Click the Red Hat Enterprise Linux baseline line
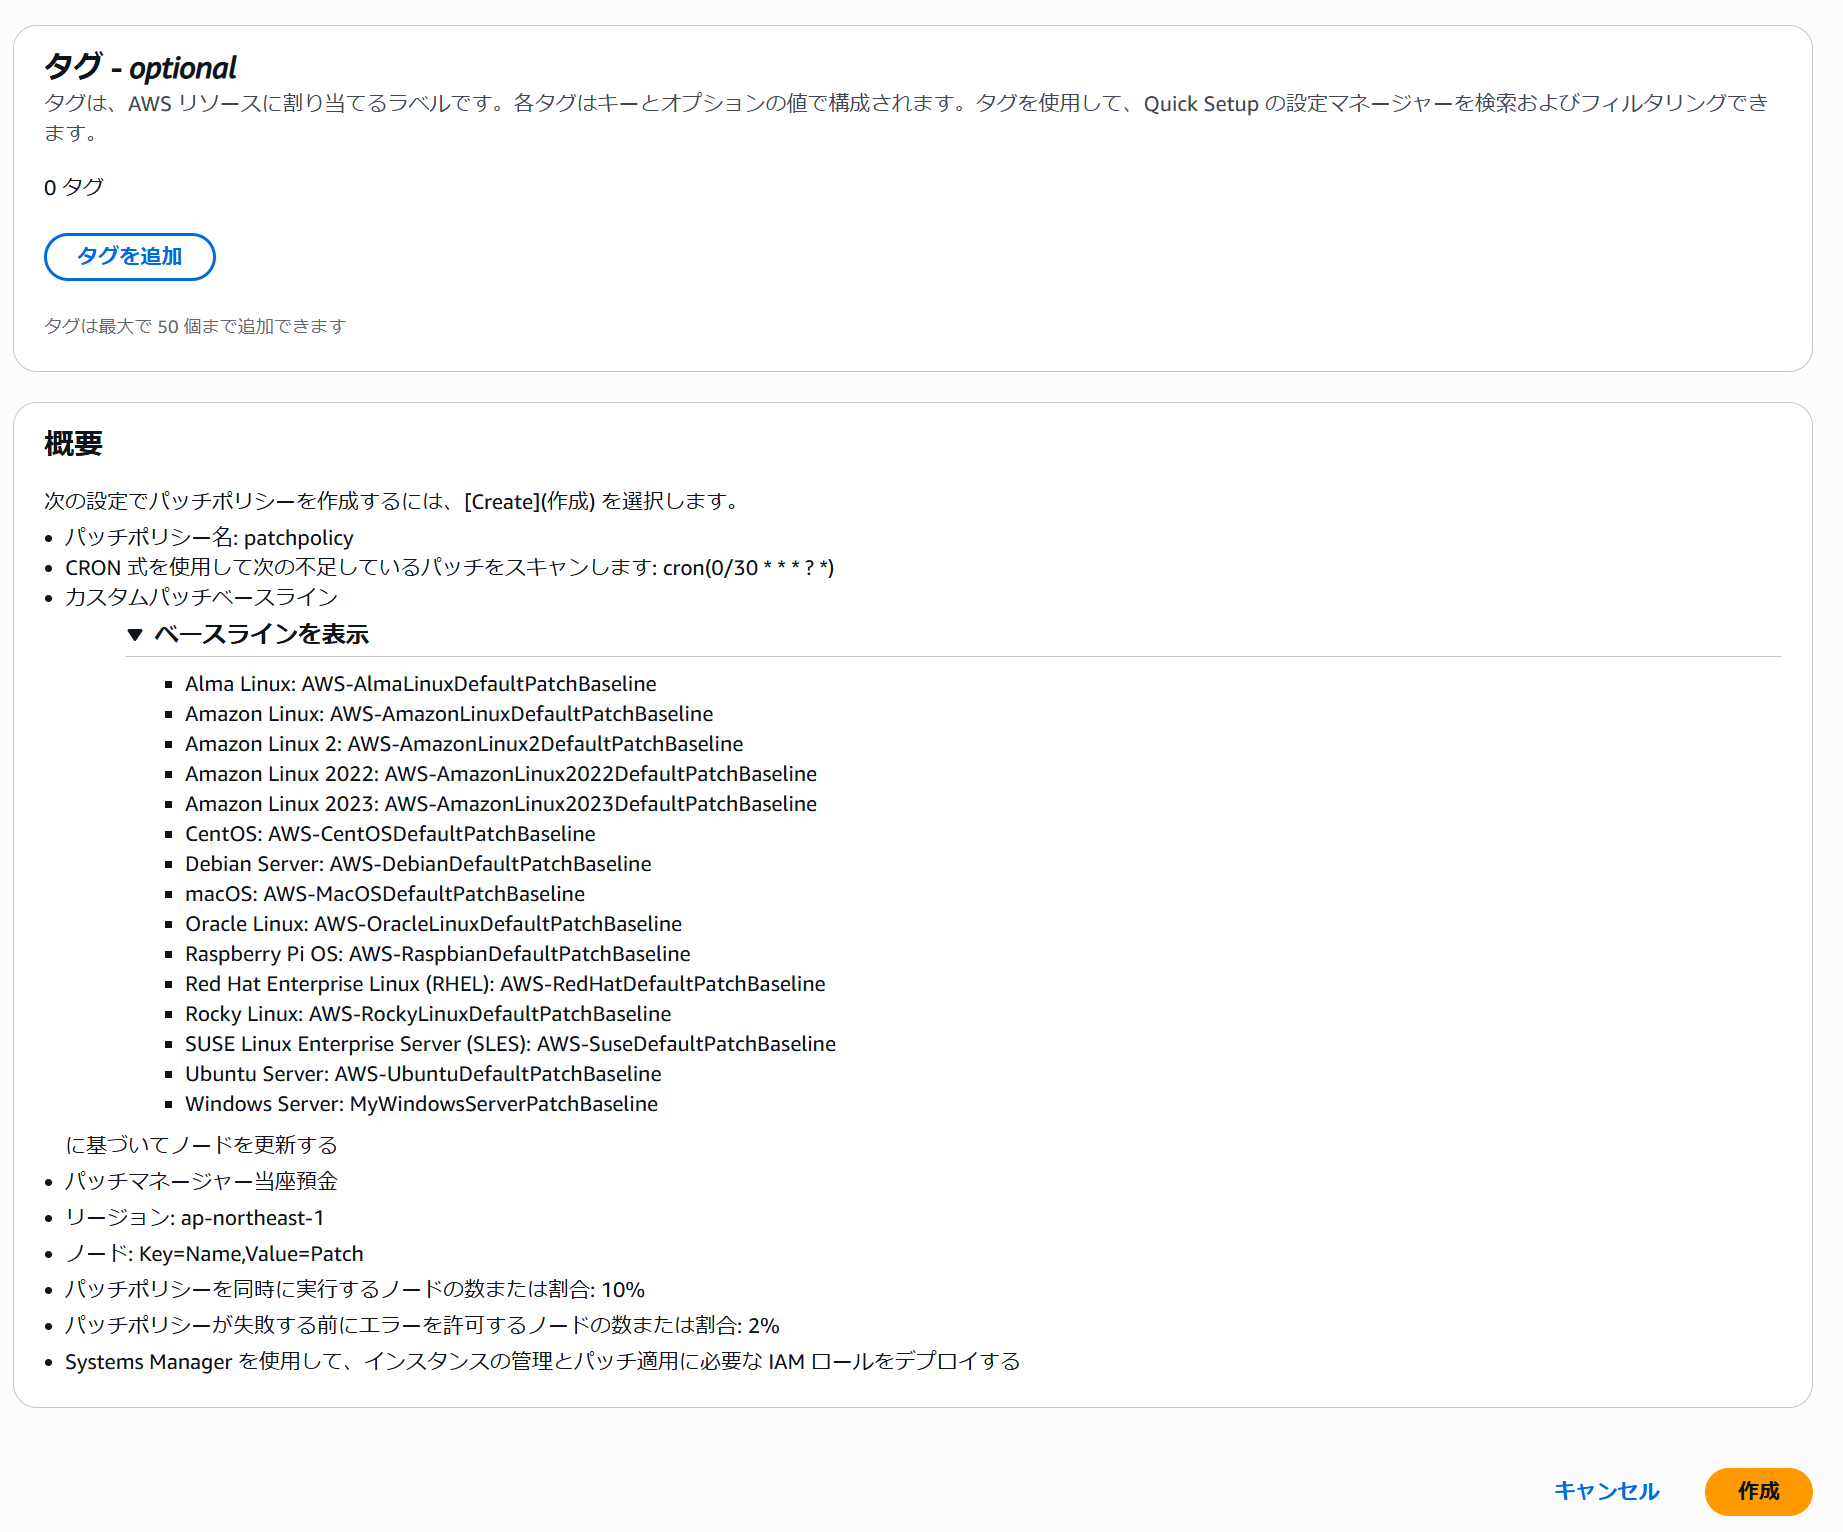 coord(505,984)
